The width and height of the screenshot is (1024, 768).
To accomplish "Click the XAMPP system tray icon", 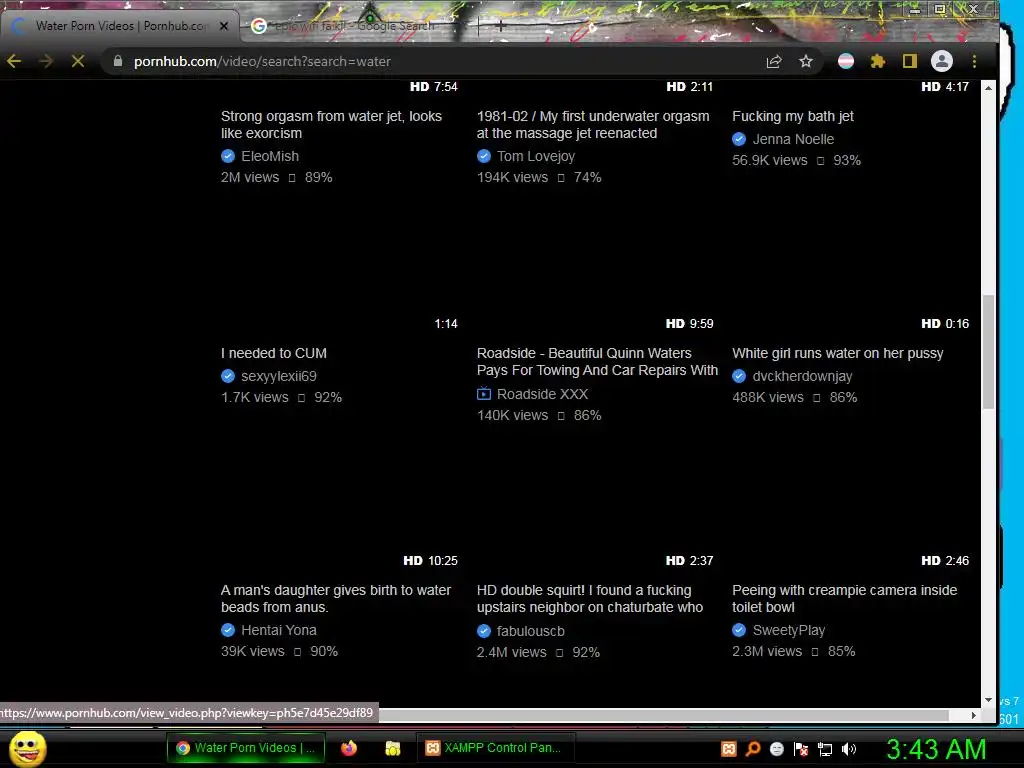I will 729,749.
